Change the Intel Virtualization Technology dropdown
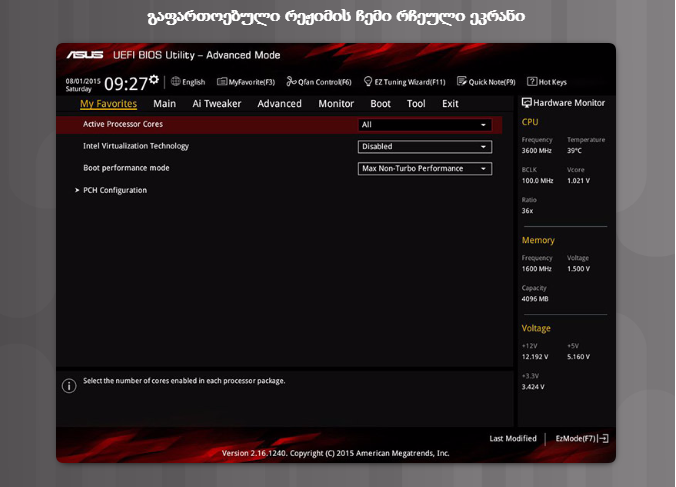The height and width of the screenshot is (487, 676). (425, 146)
